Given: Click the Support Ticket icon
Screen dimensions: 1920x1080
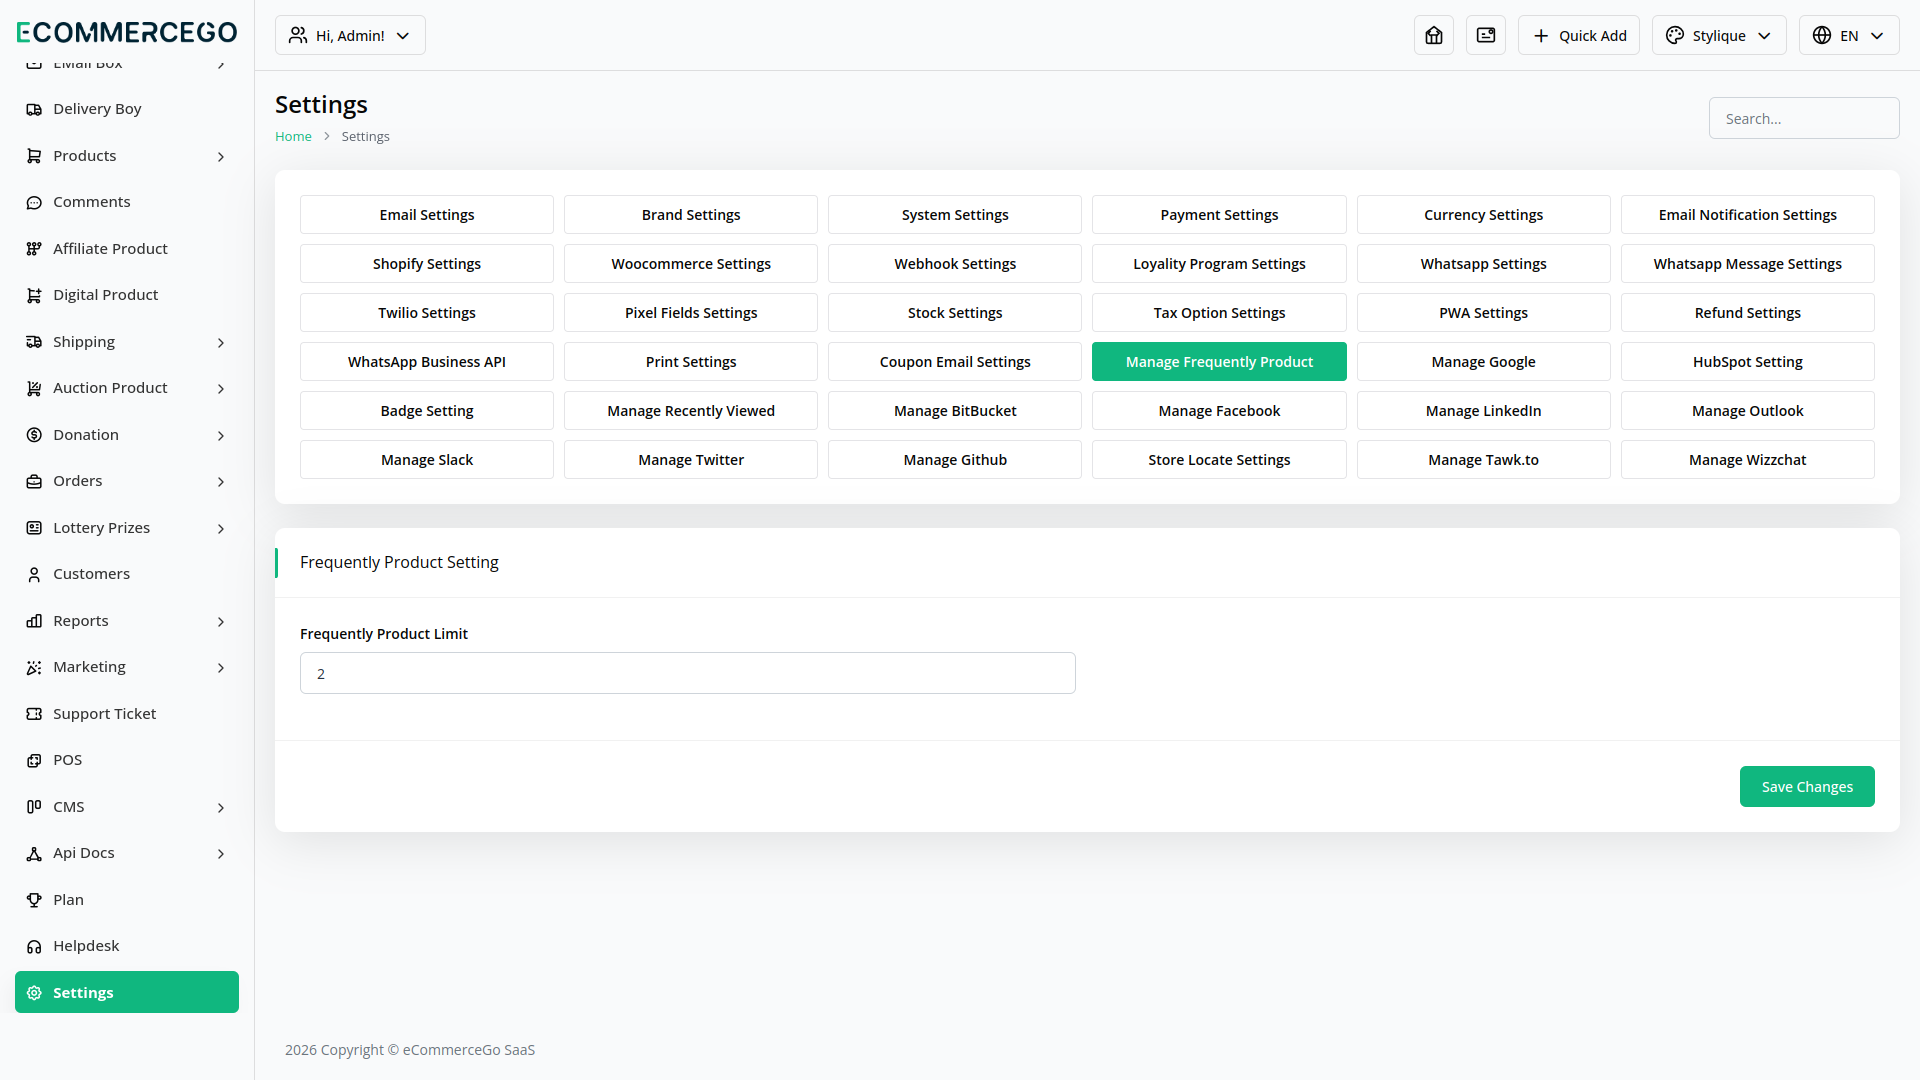Looking at the screenshot, I should [34, 714].
